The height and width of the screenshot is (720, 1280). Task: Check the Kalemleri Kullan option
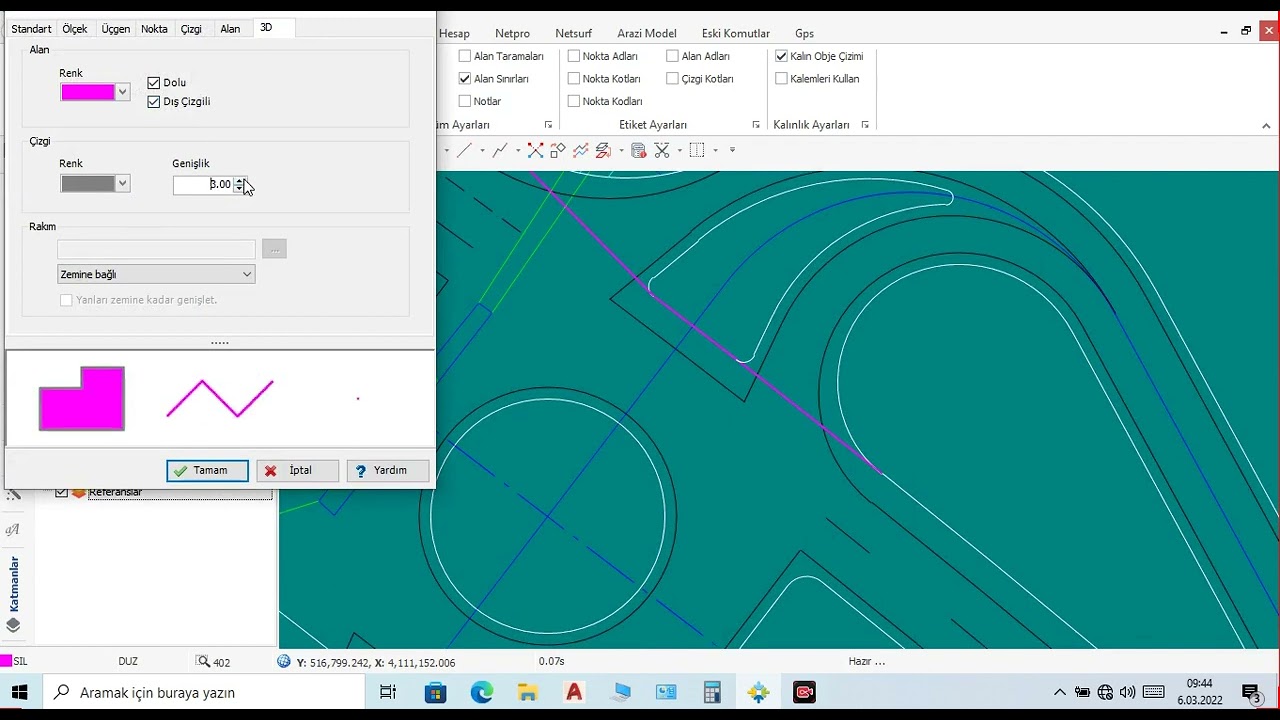tap(782, 78)
